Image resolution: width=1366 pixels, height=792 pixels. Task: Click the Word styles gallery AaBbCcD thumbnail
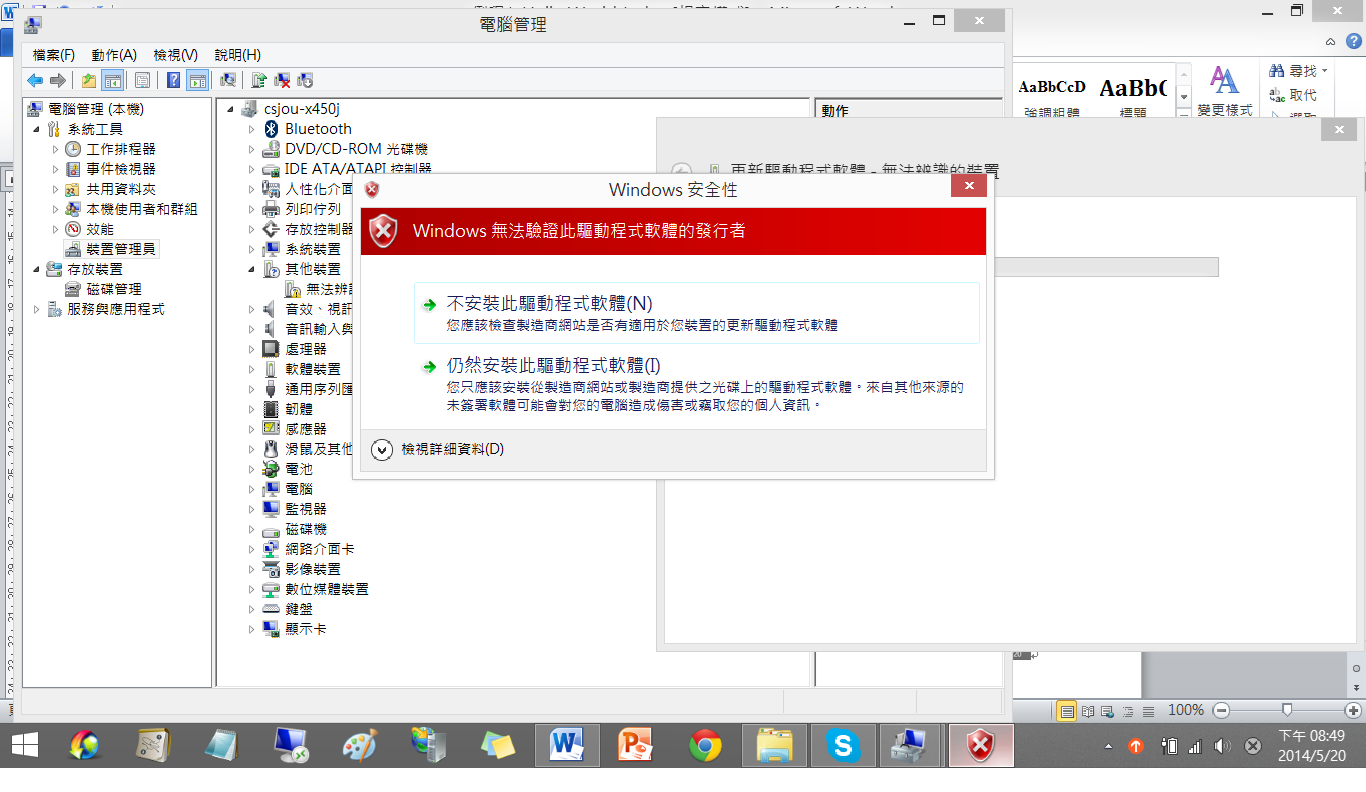point(1053,92)
